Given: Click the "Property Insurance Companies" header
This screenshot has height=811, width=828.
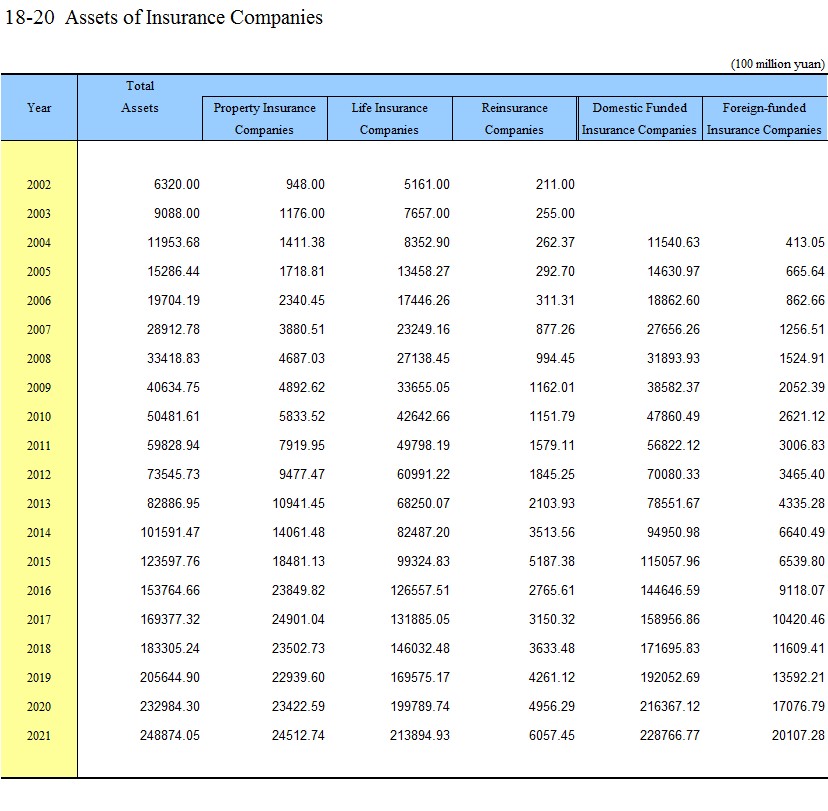Looking at the screenshot, I should 264,118.
